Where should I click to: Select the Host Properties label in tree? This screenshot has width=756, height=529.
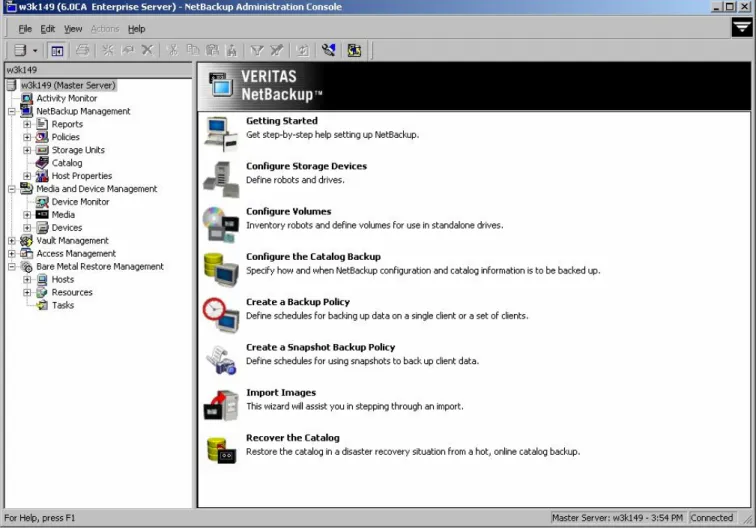(82, 176)
